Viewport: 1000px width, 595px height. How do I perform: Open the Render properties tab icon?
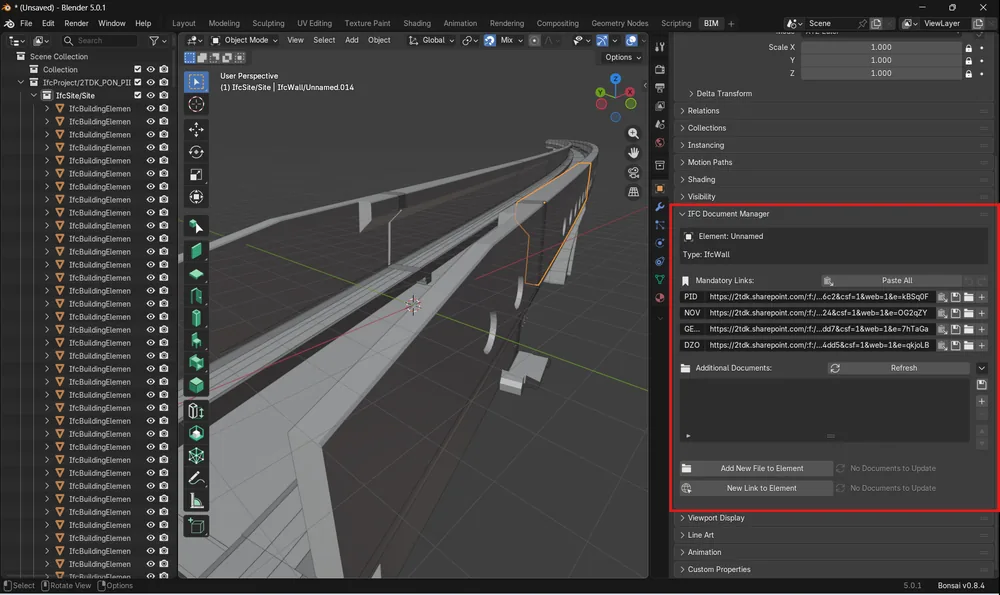tap(660, 69)
